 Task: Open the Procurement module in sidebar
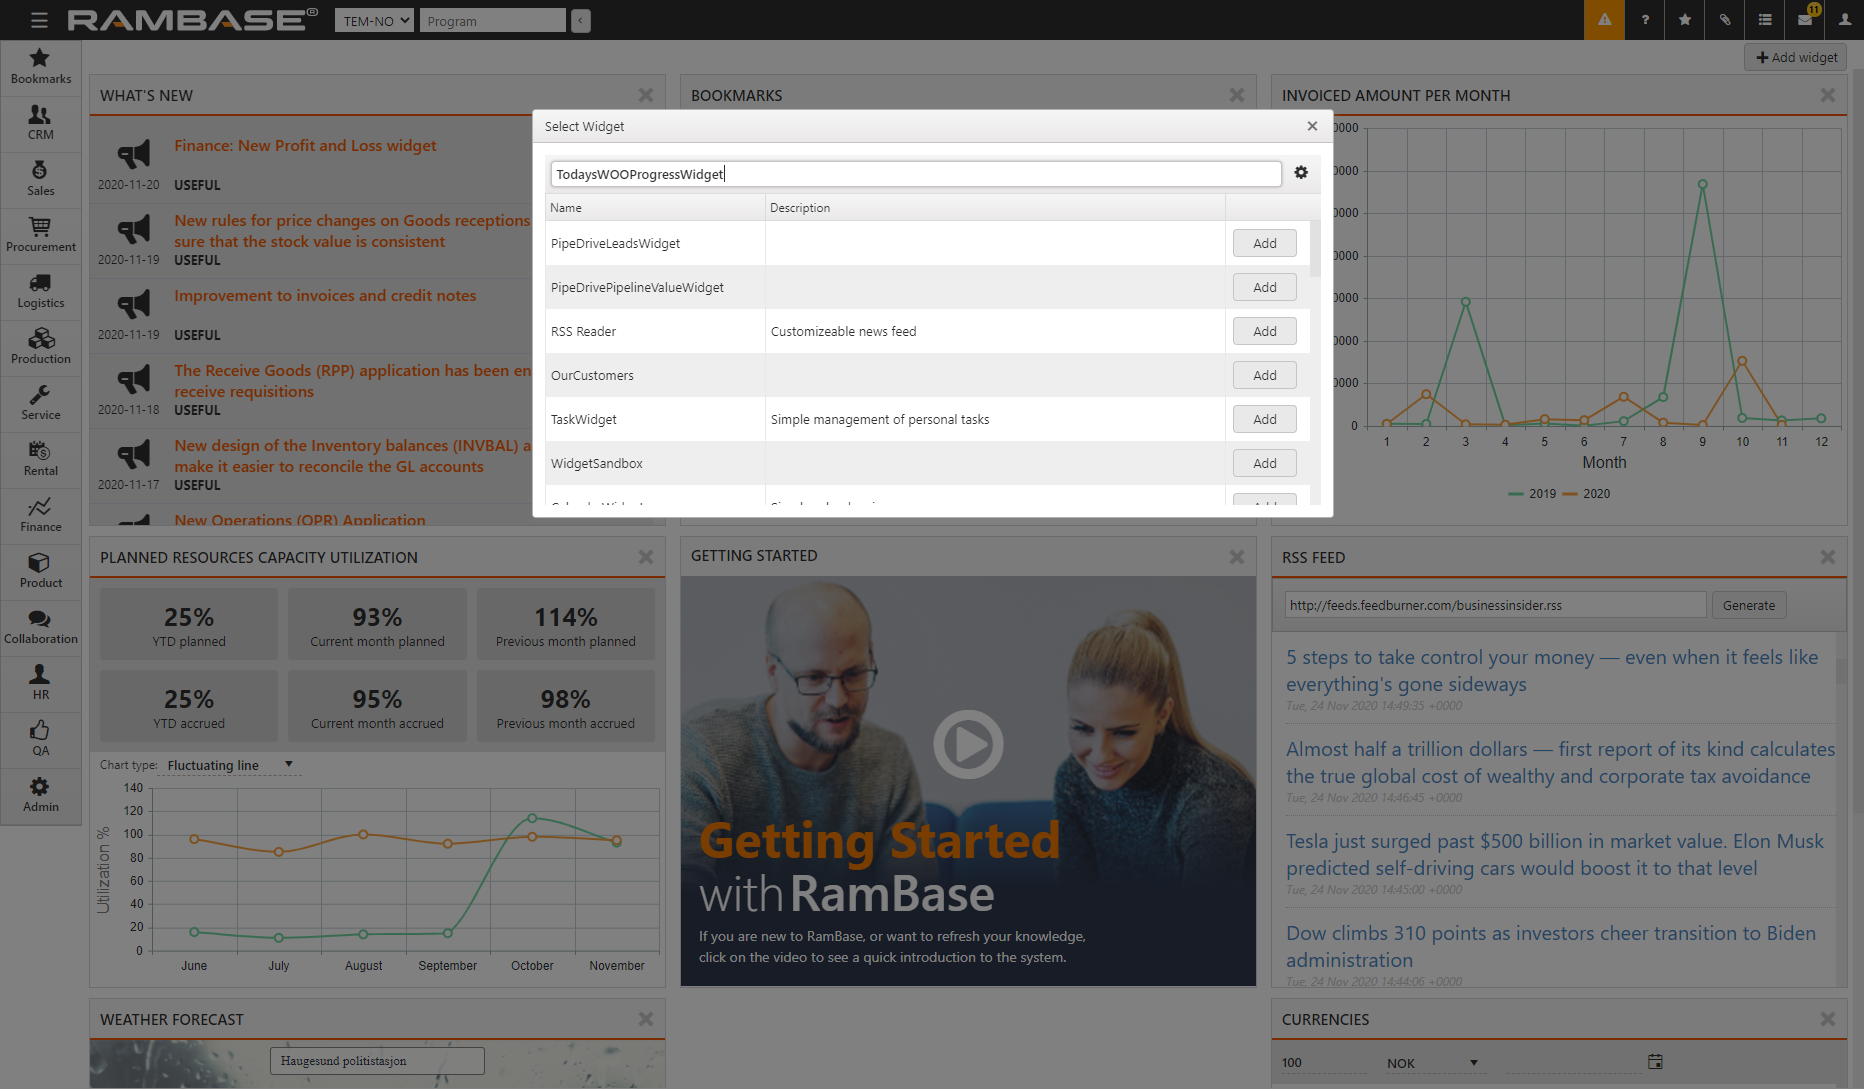coord(41,235)
